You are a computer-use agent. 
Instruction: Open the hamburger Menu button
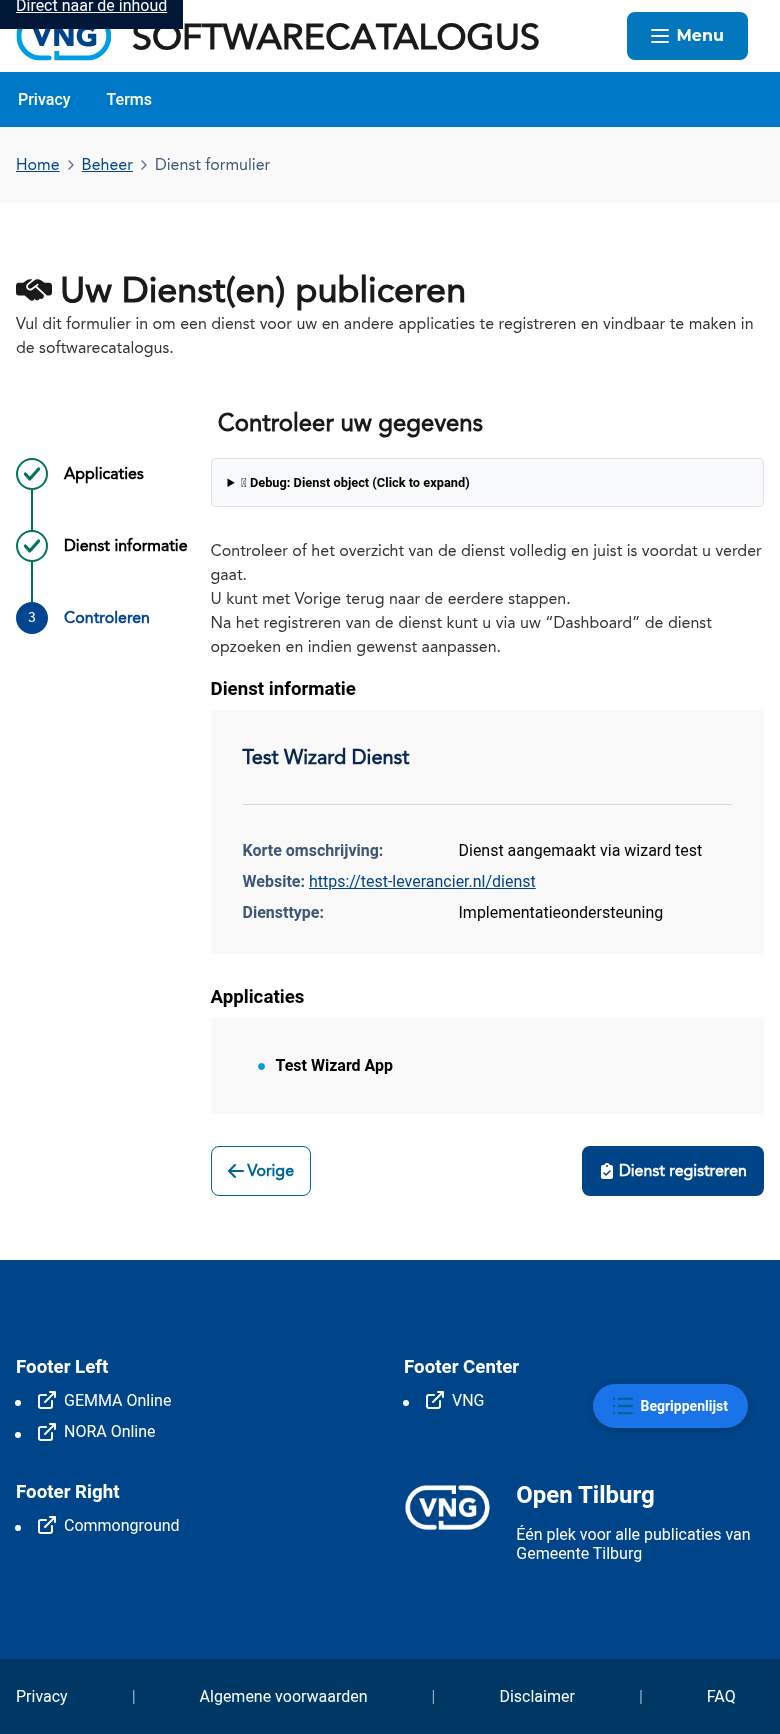(687, 36)
